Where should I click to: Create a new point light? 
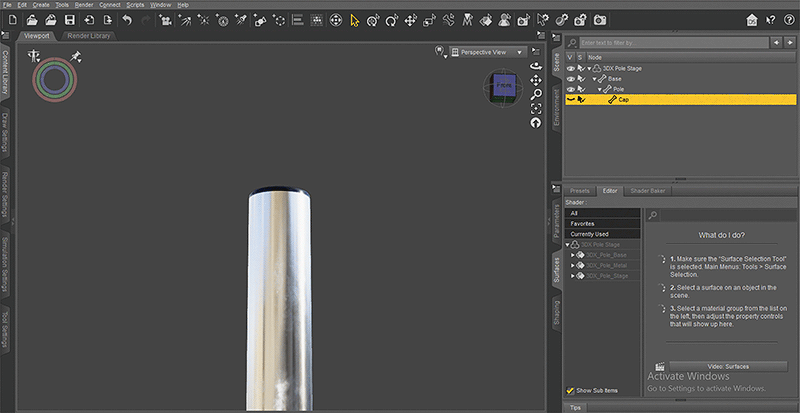[204, 20]
